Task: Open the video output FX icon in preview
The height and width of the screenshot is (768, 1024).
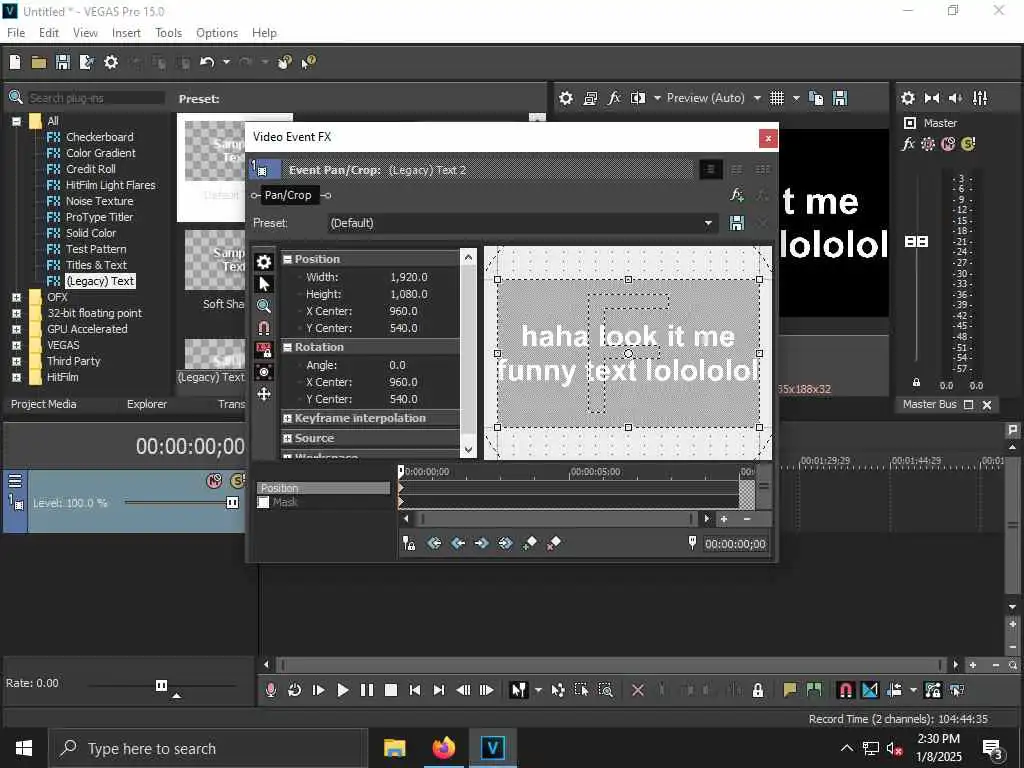Action: click(614, 98)
